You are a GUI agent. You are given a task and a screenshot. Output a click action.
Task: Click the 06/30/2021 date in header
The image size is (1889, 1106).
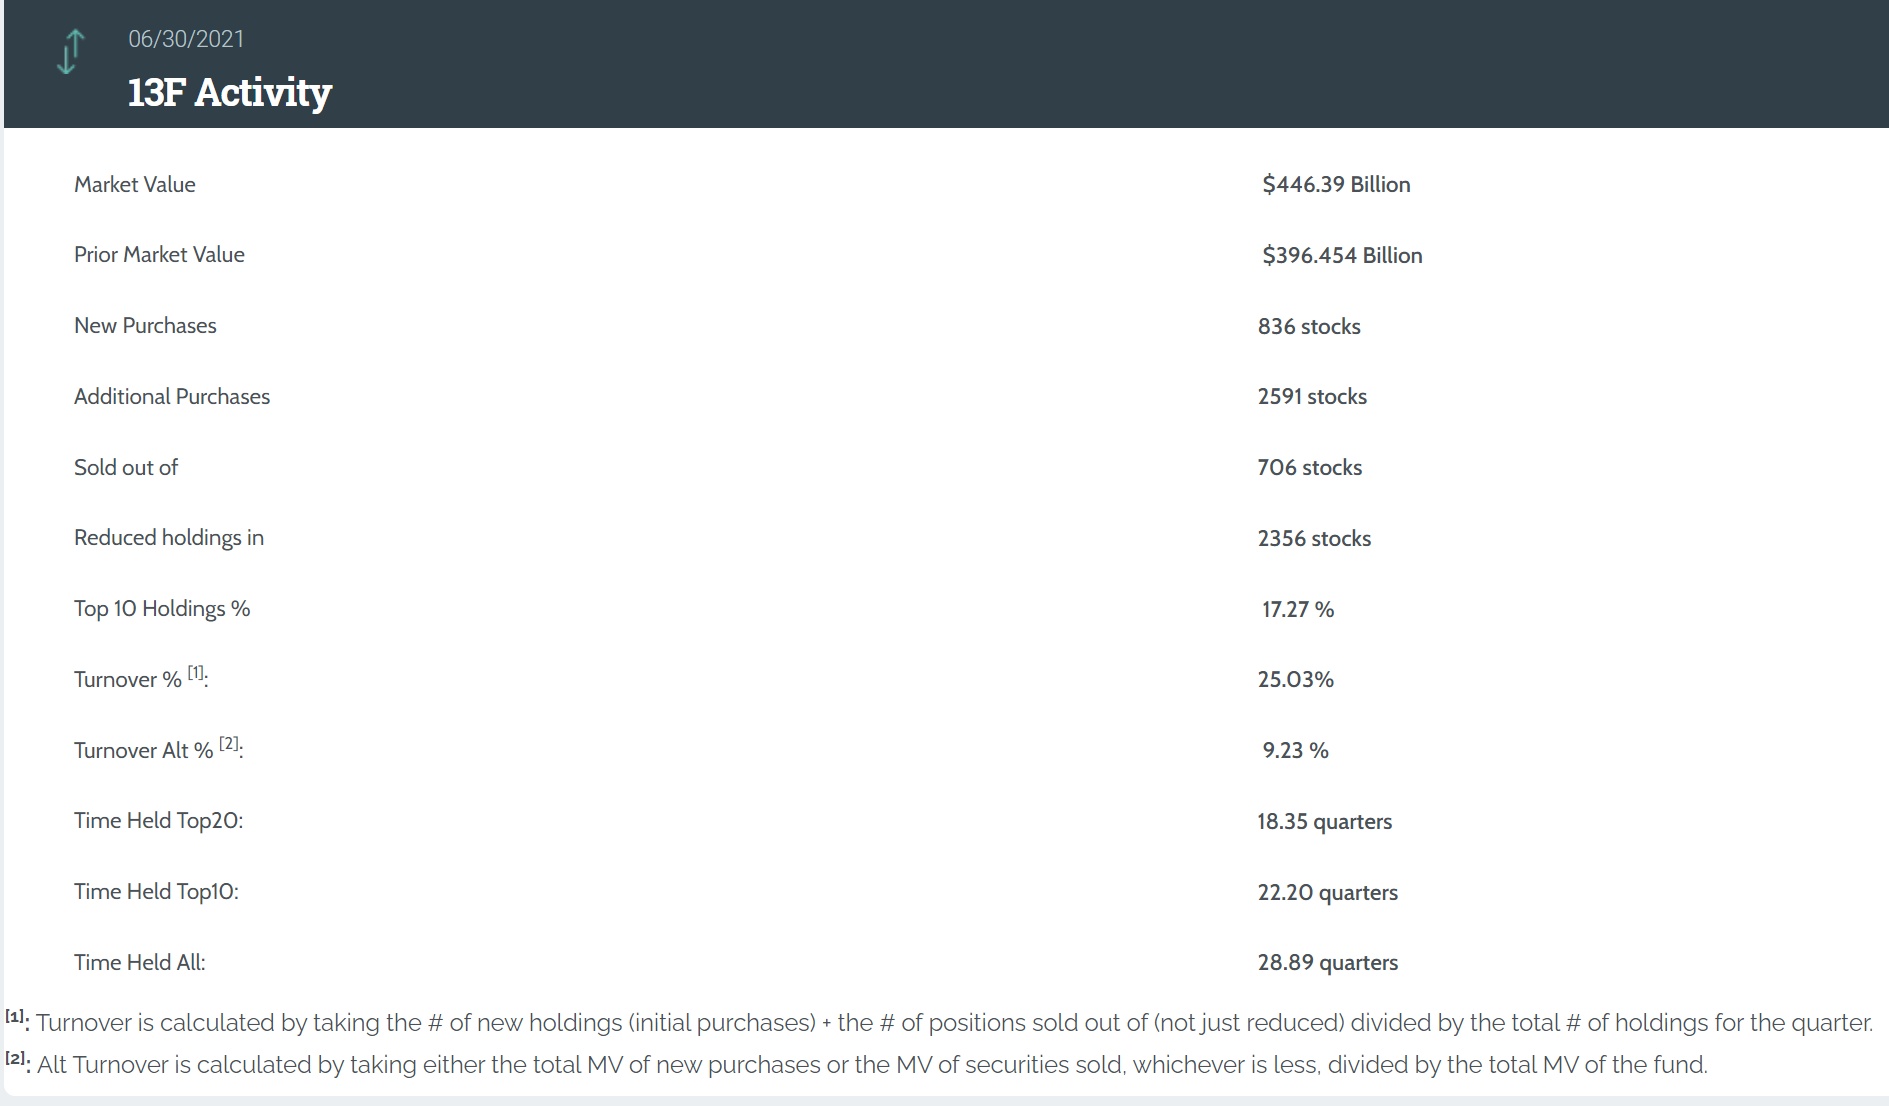tap(186, 39)
